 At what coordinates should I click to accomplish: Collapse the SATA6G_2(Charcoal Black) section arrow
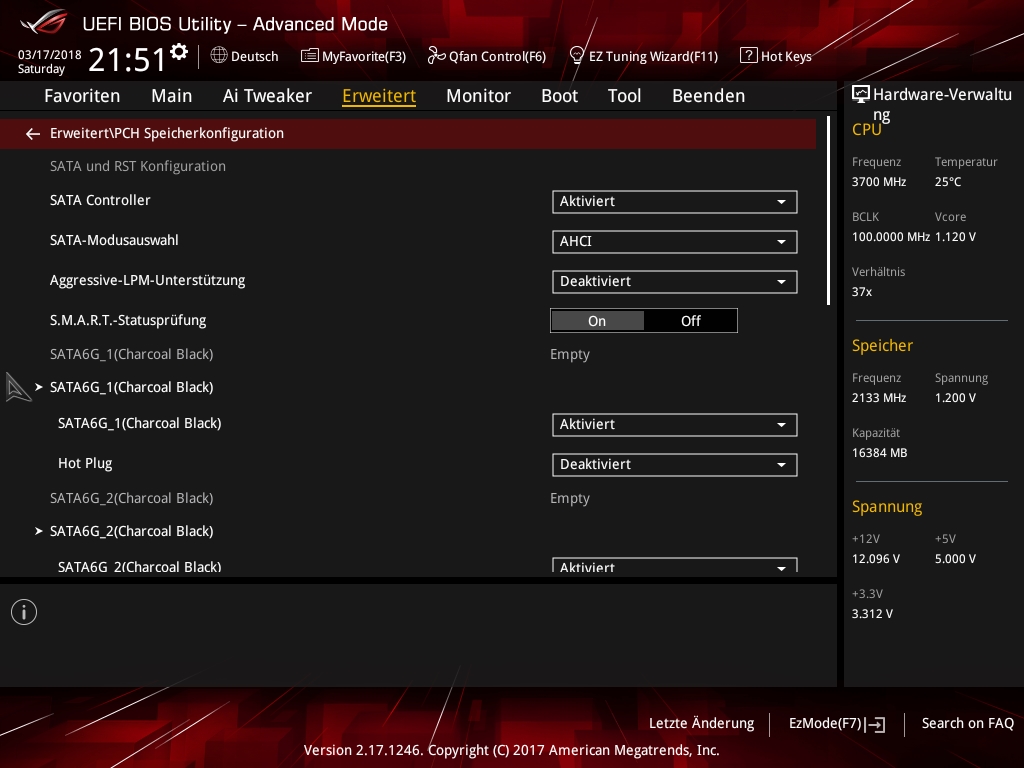(39, 531)
